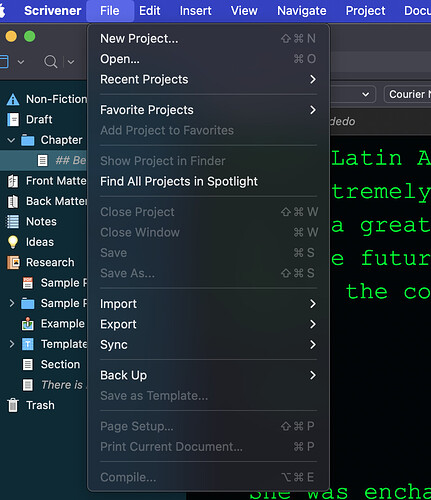This screenshot has width=431, height=500.
Task: Expand the Recent Projects submenu
Action: click(x=208, y=79)
